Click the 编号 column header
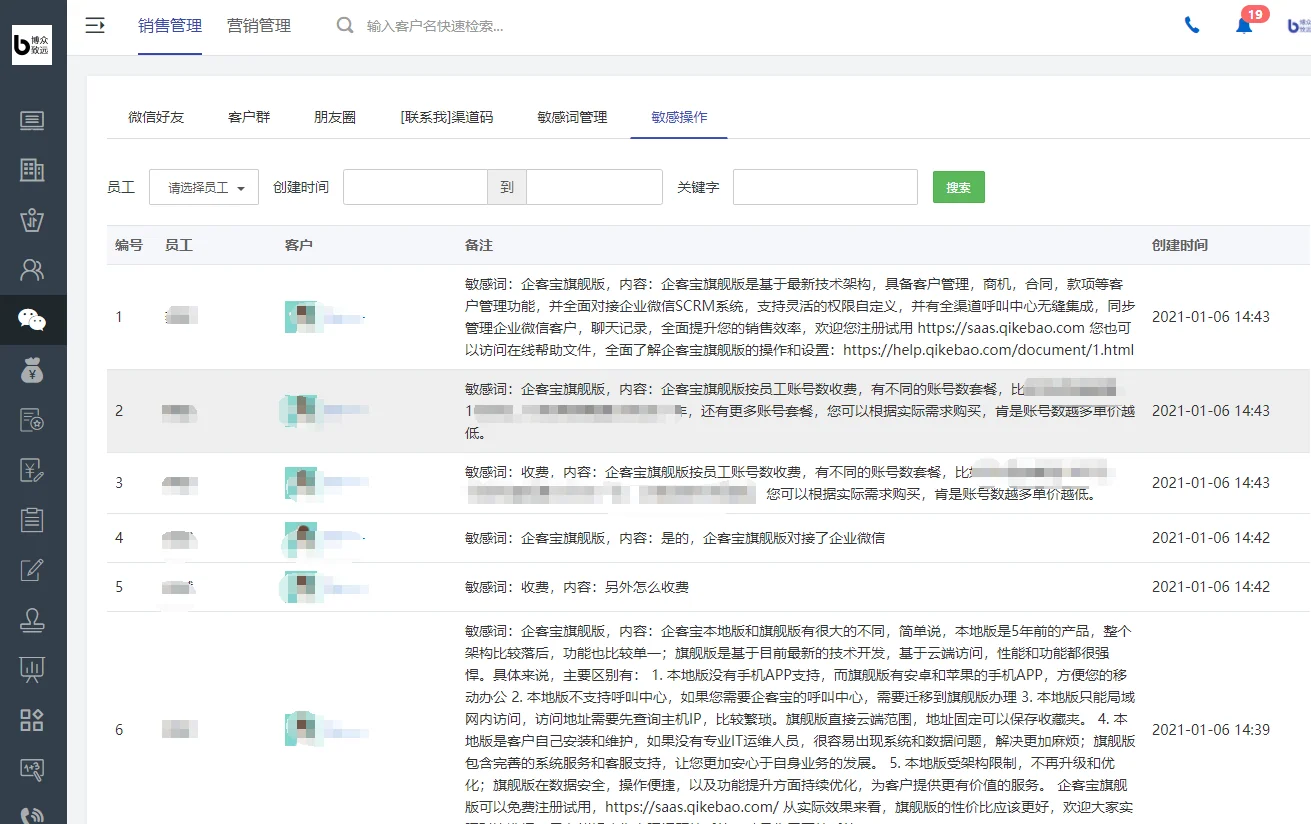Image resolution: width=1311 pixels, height=824 pixels. coord(129,245)
